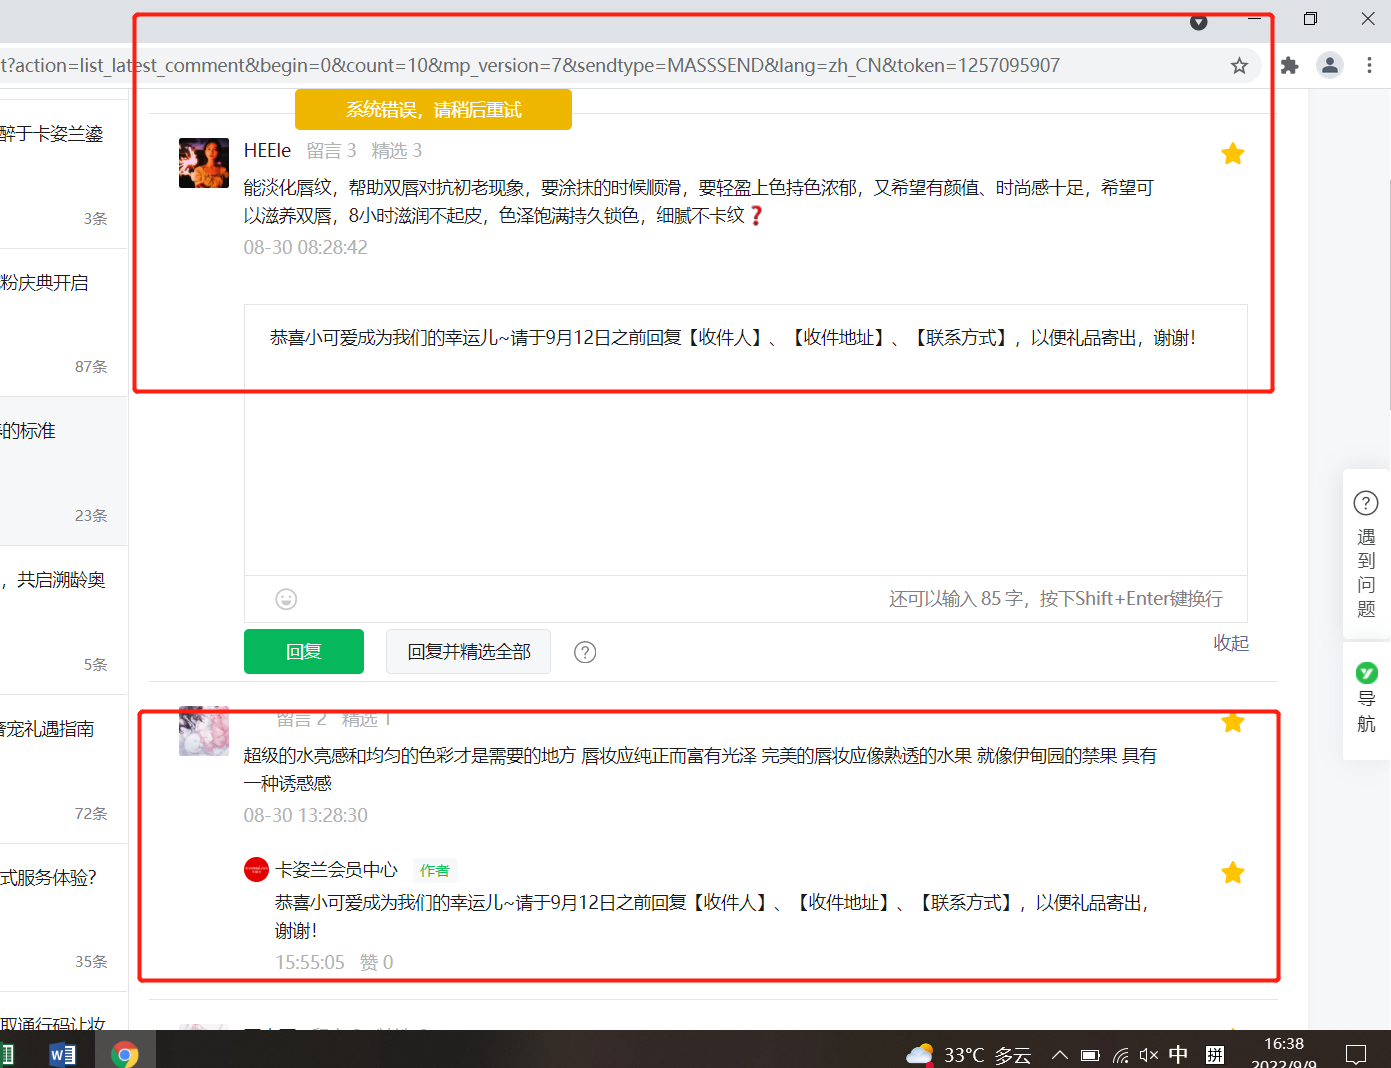Click the 系统错误，请稍后重试 error notice
Screen dimensions: 1391x1068
pyautogui.click(x=433, y=110)
